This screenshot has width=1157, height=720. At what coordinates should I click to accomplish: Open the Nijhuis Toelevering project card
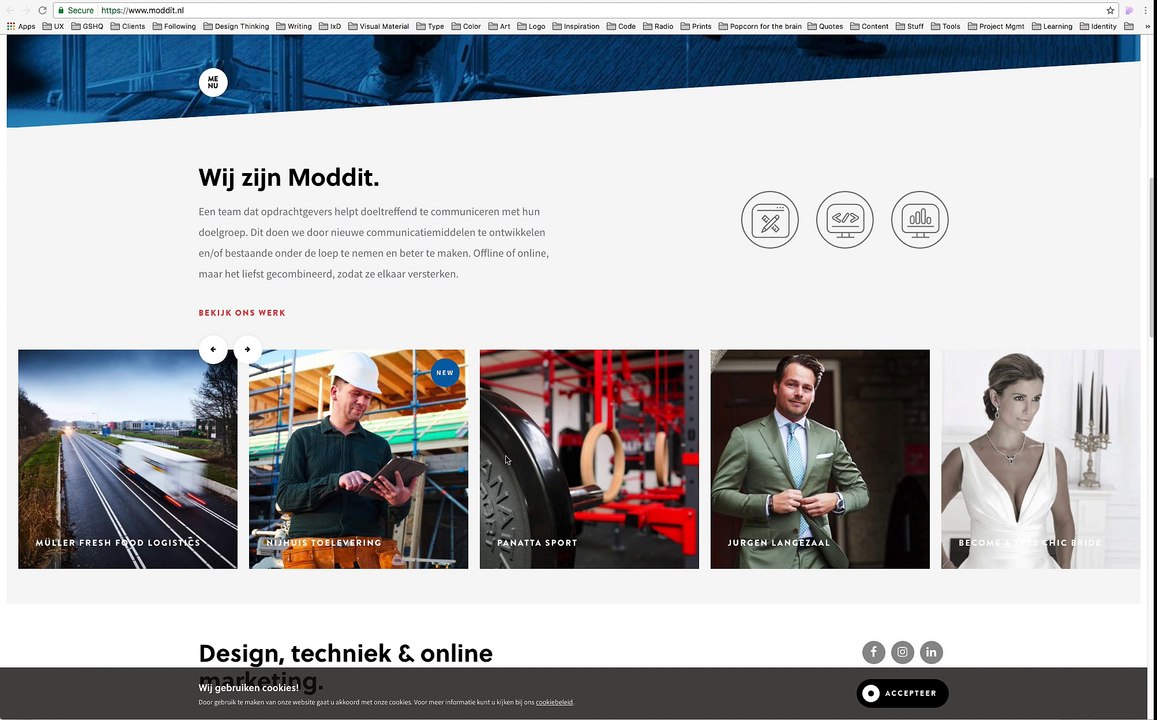(359, 459)
